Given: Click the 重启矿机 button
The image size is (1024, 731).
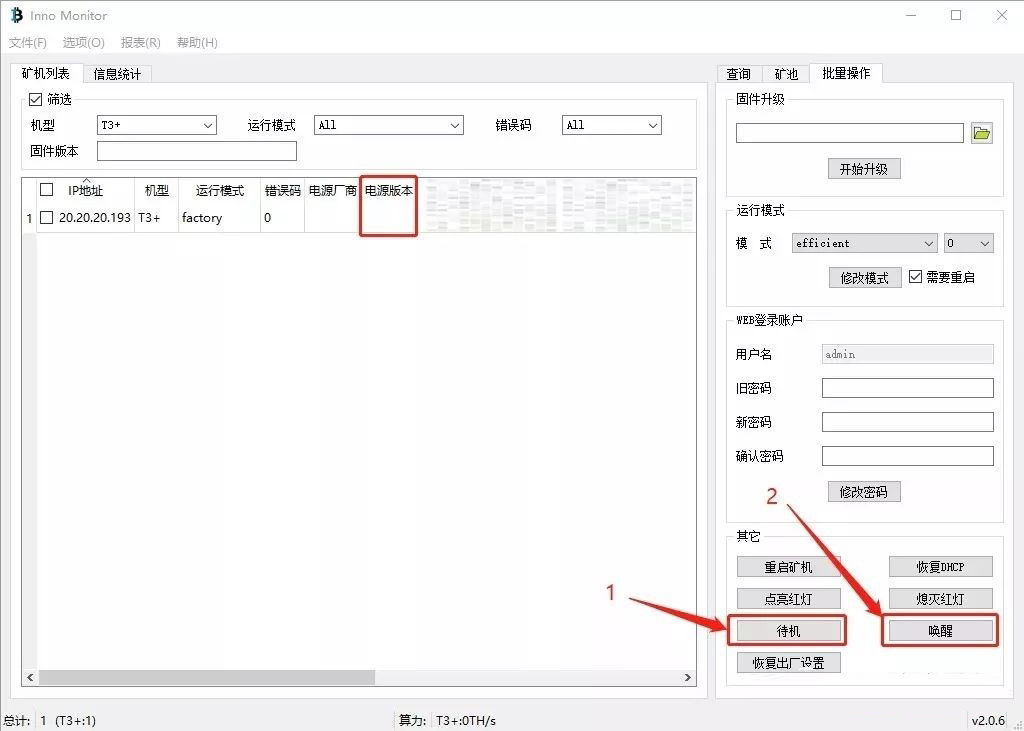Looking at the screenshot, I should 788,567.
